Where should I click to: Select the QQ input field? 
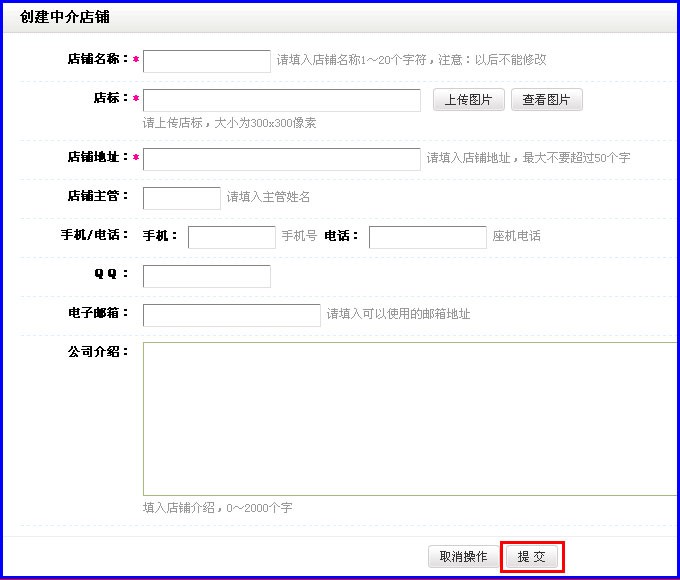click(x=206, y=276)
